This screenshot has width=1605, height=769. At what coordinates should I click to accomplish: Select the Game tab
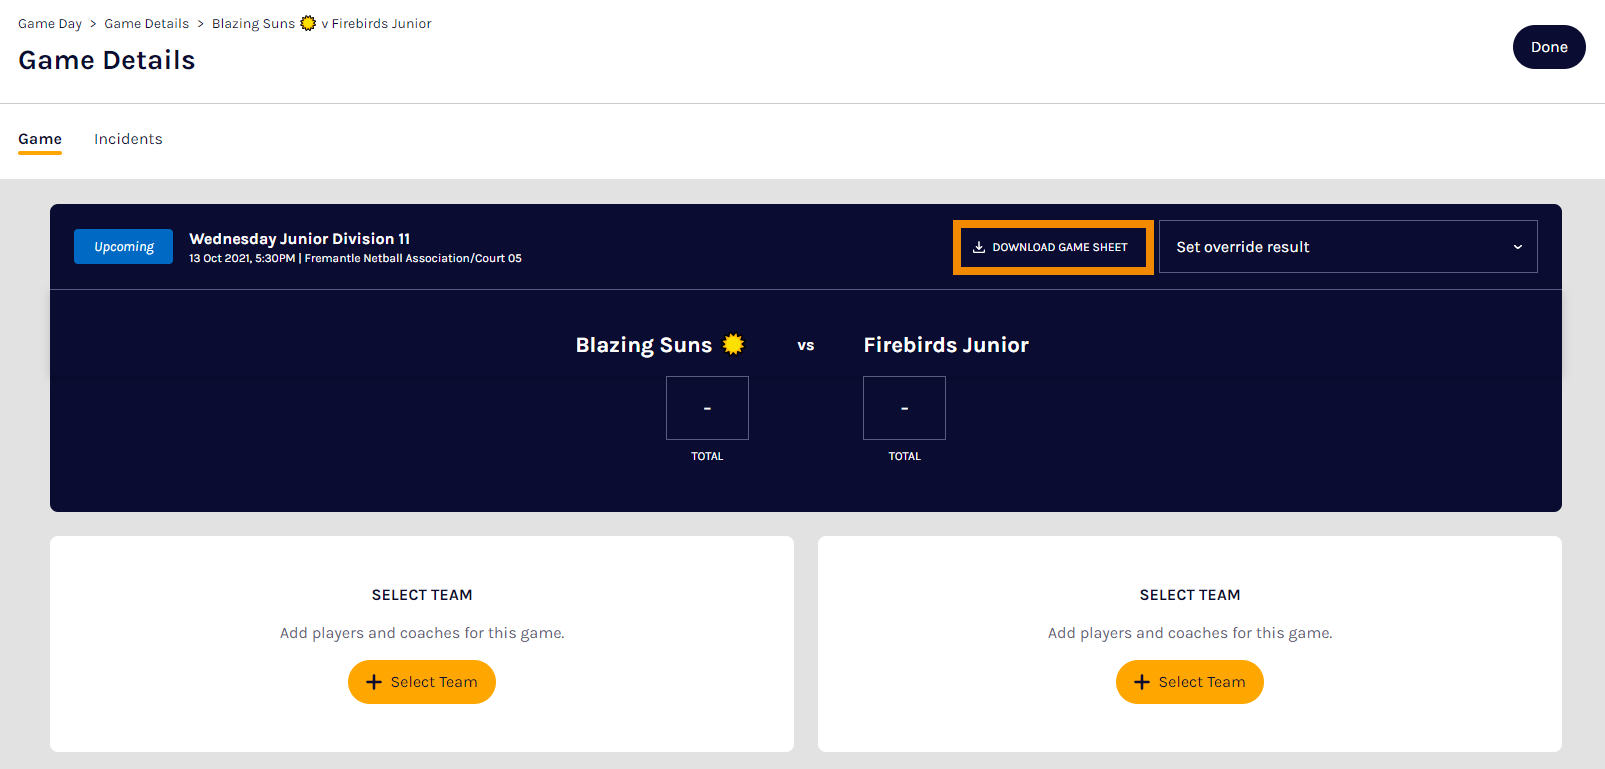point(40,139)
